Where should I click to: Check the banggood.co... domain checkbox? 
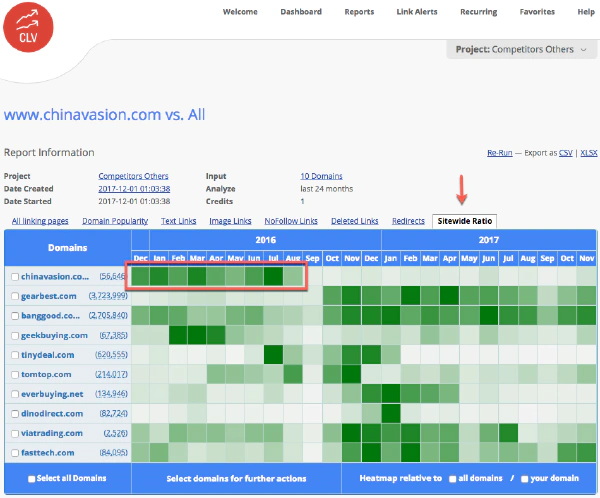click(x=15, y=316)
